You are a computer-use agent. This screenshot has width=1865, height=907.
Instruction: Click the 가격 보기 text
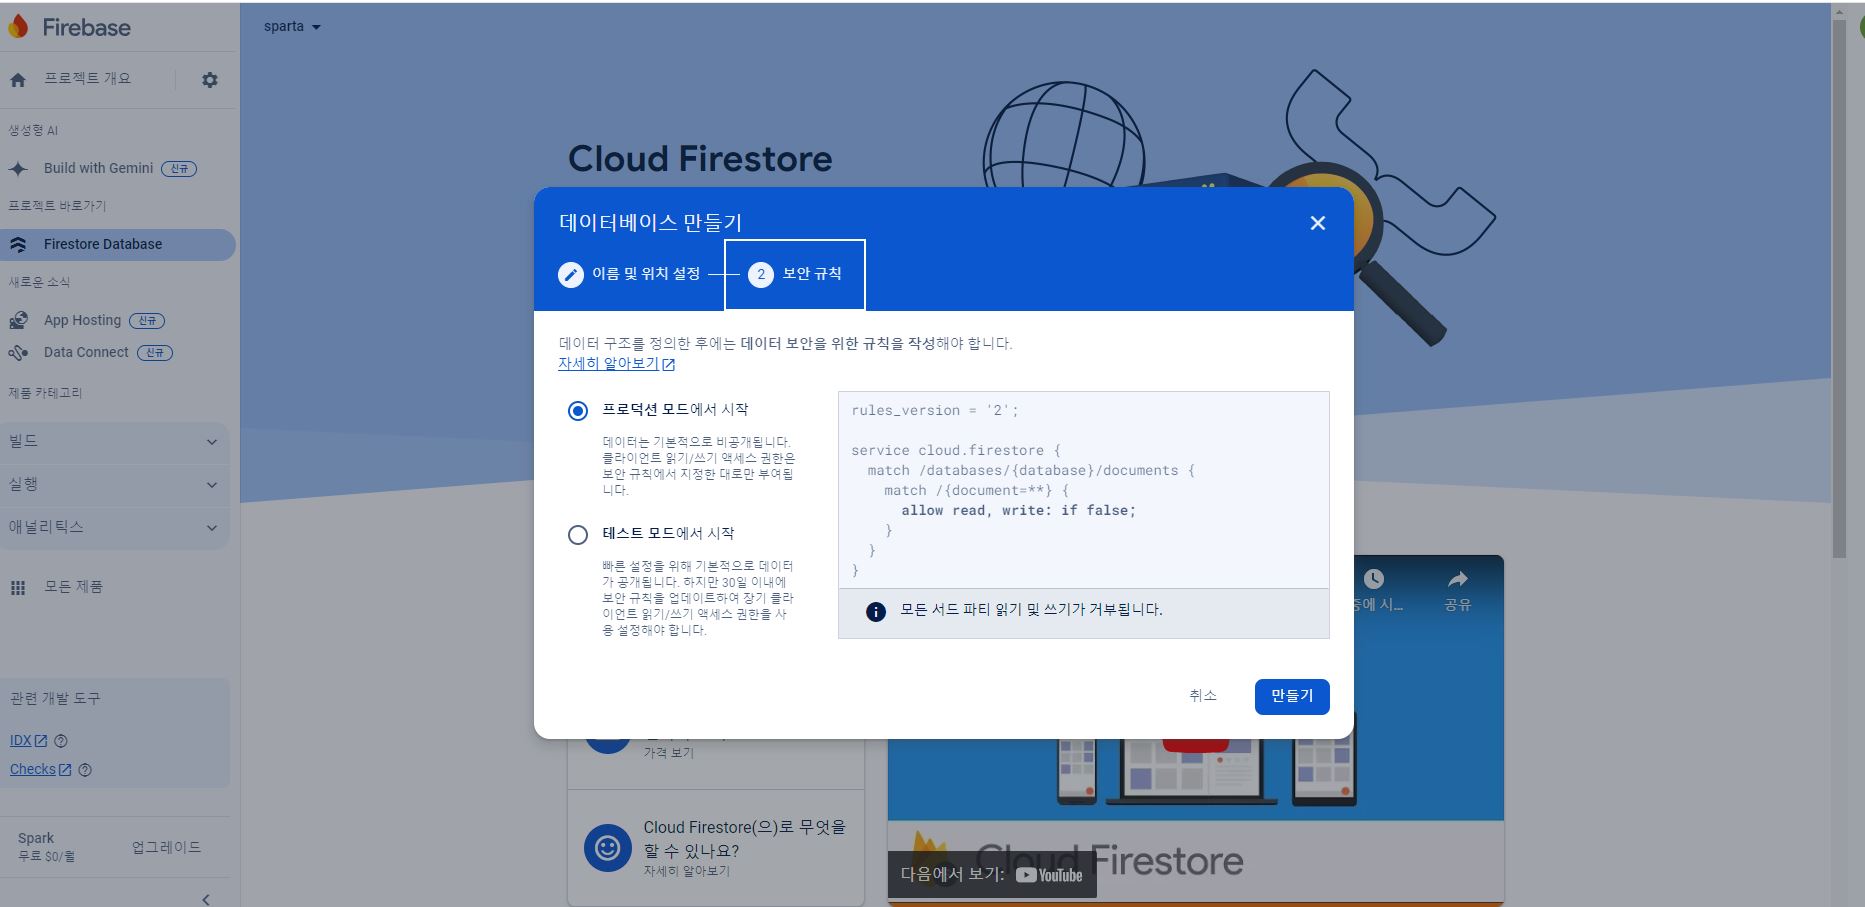[x=668, y=753]
